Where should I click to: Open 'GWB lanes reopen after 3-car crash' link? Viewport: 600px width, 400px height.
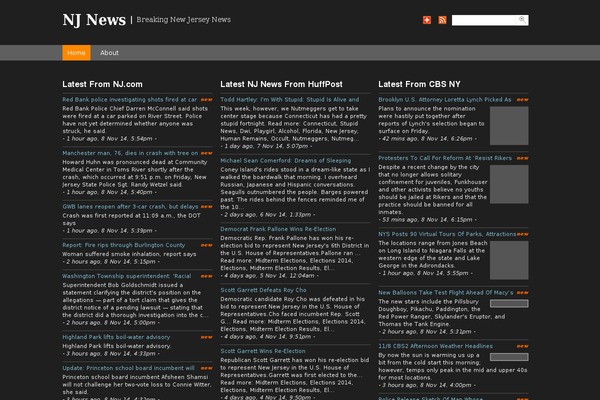click(x=130, y=207)
